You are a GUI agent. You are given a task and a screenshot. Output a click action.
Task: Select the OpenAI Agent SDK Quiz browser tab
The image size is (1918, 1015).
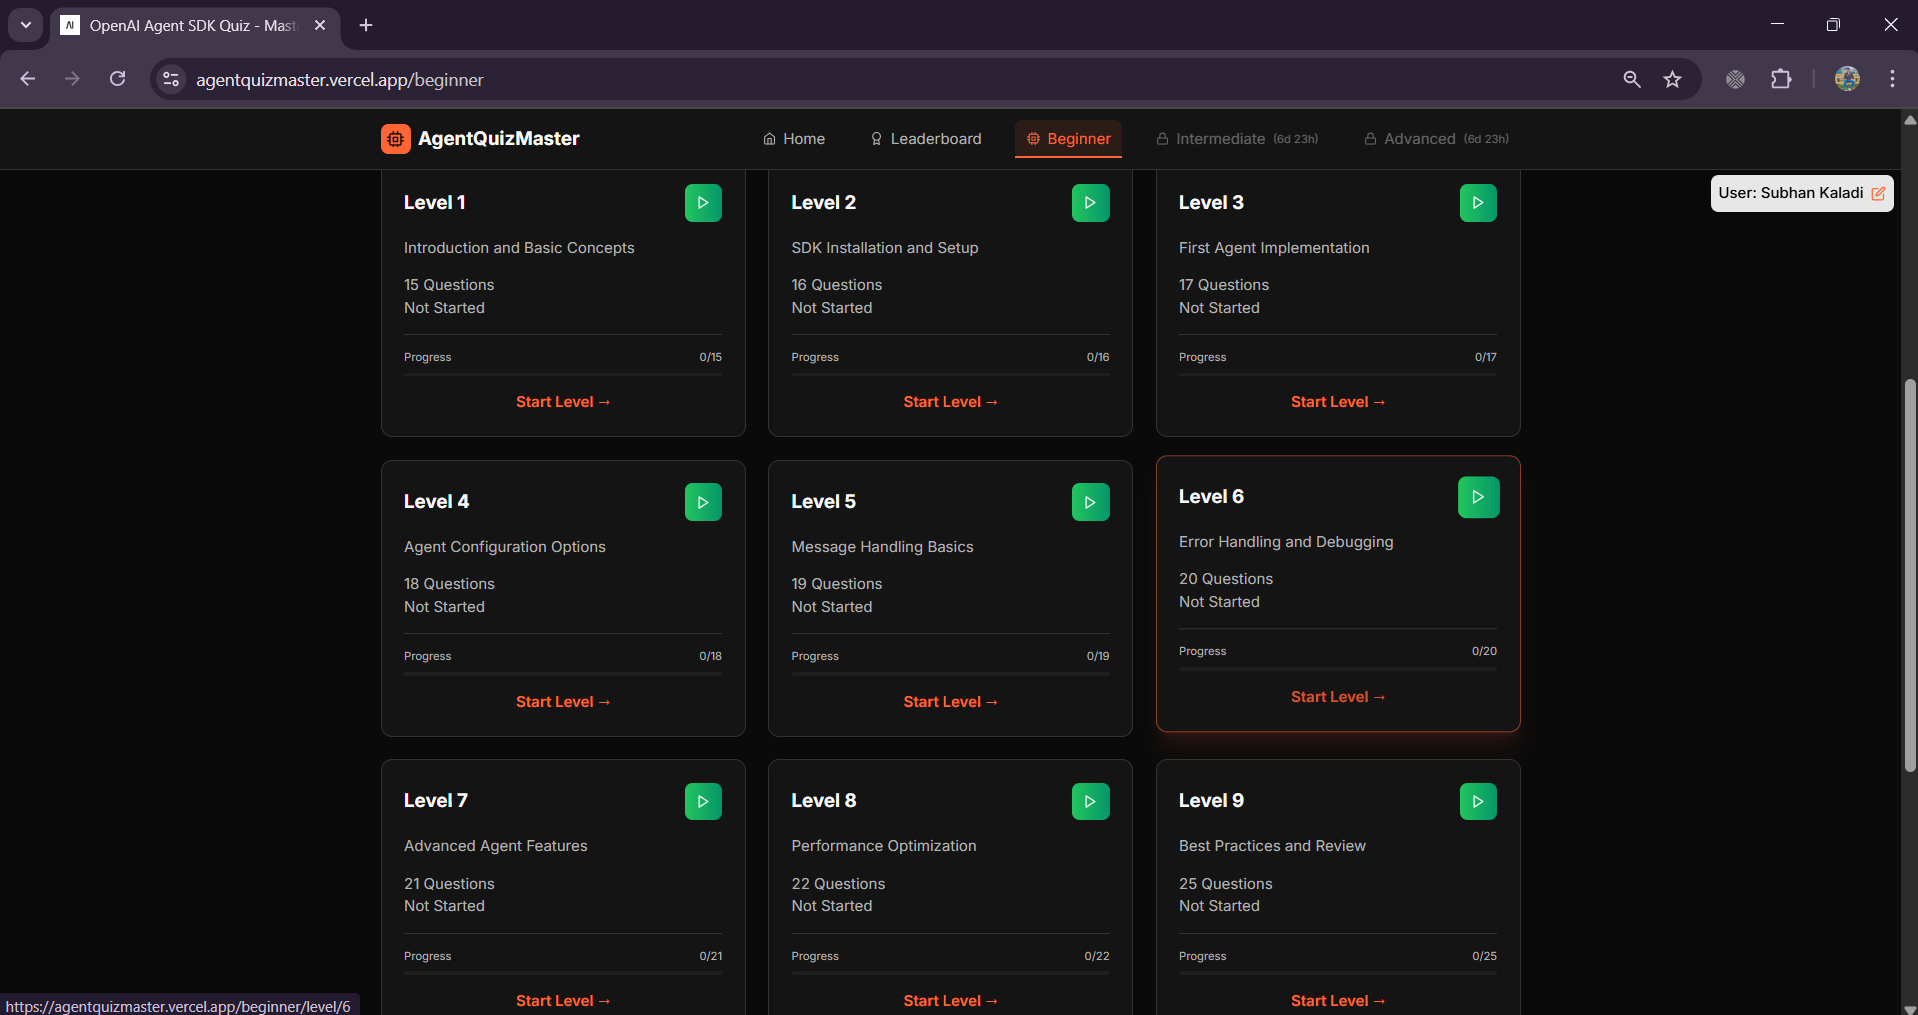pyautogui.click(x=195, y=25)
